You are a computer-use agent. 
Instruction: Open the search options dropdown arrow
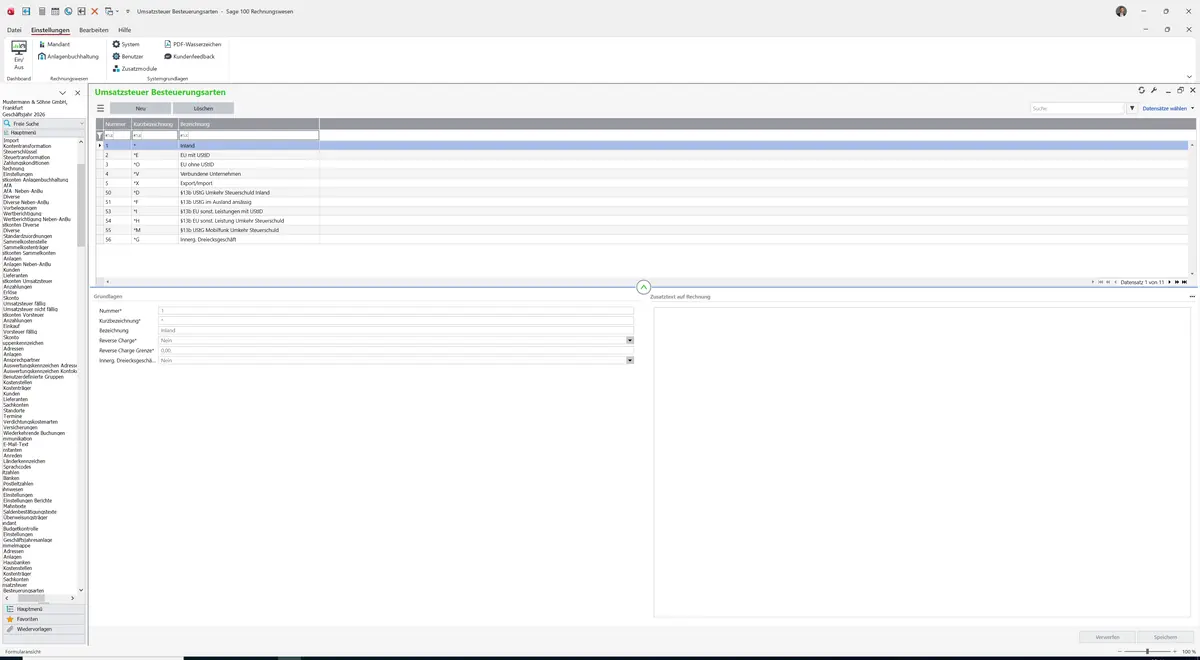1132,108
